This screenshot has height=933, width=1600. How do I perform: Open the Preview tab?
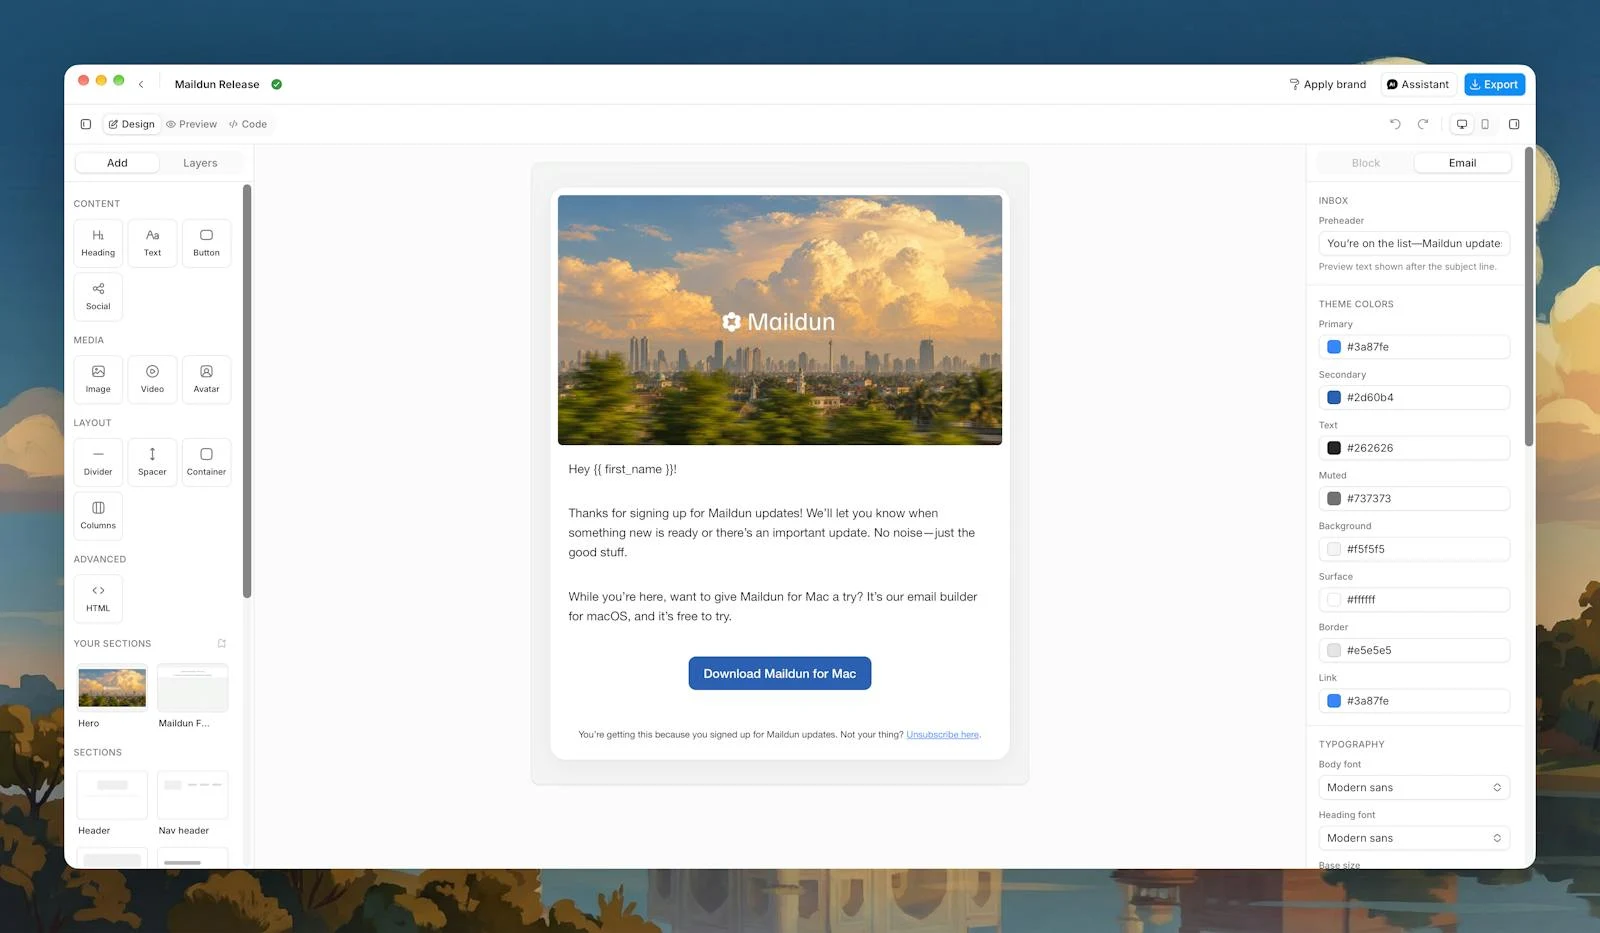(x=191, y=124)
